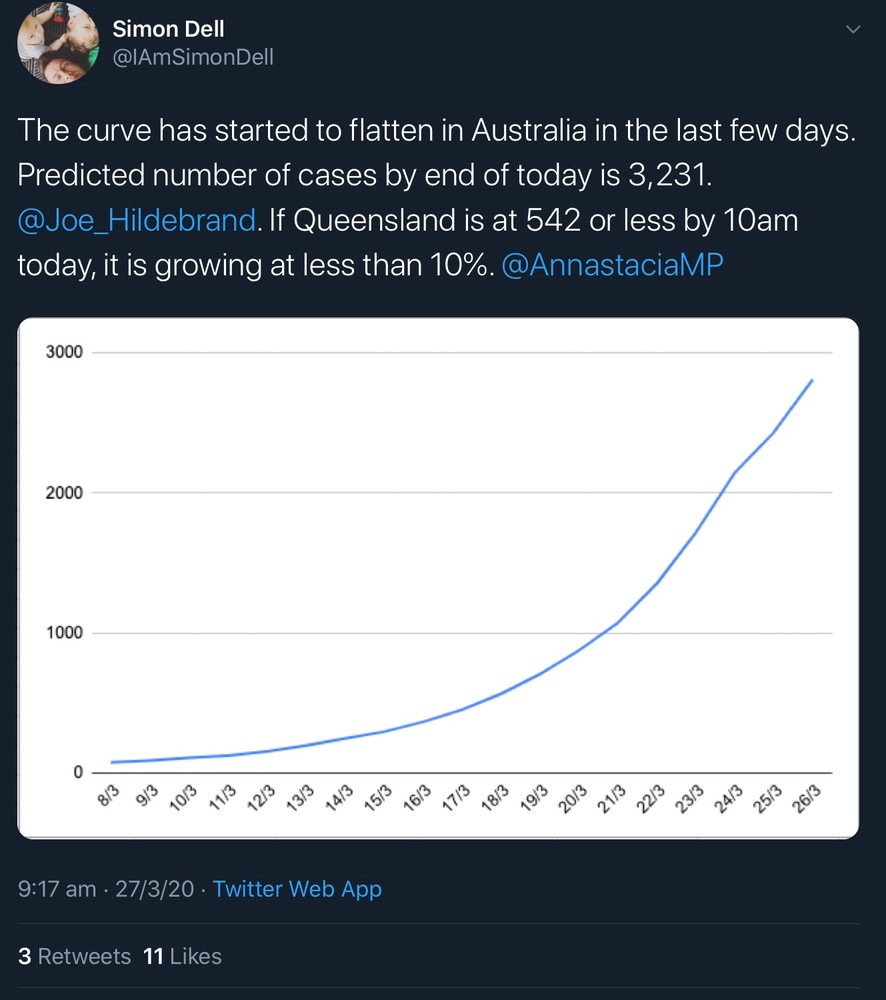The image size is (886, 1000).
Task: View the 11 Likes list
Action: tap(182, 956)
